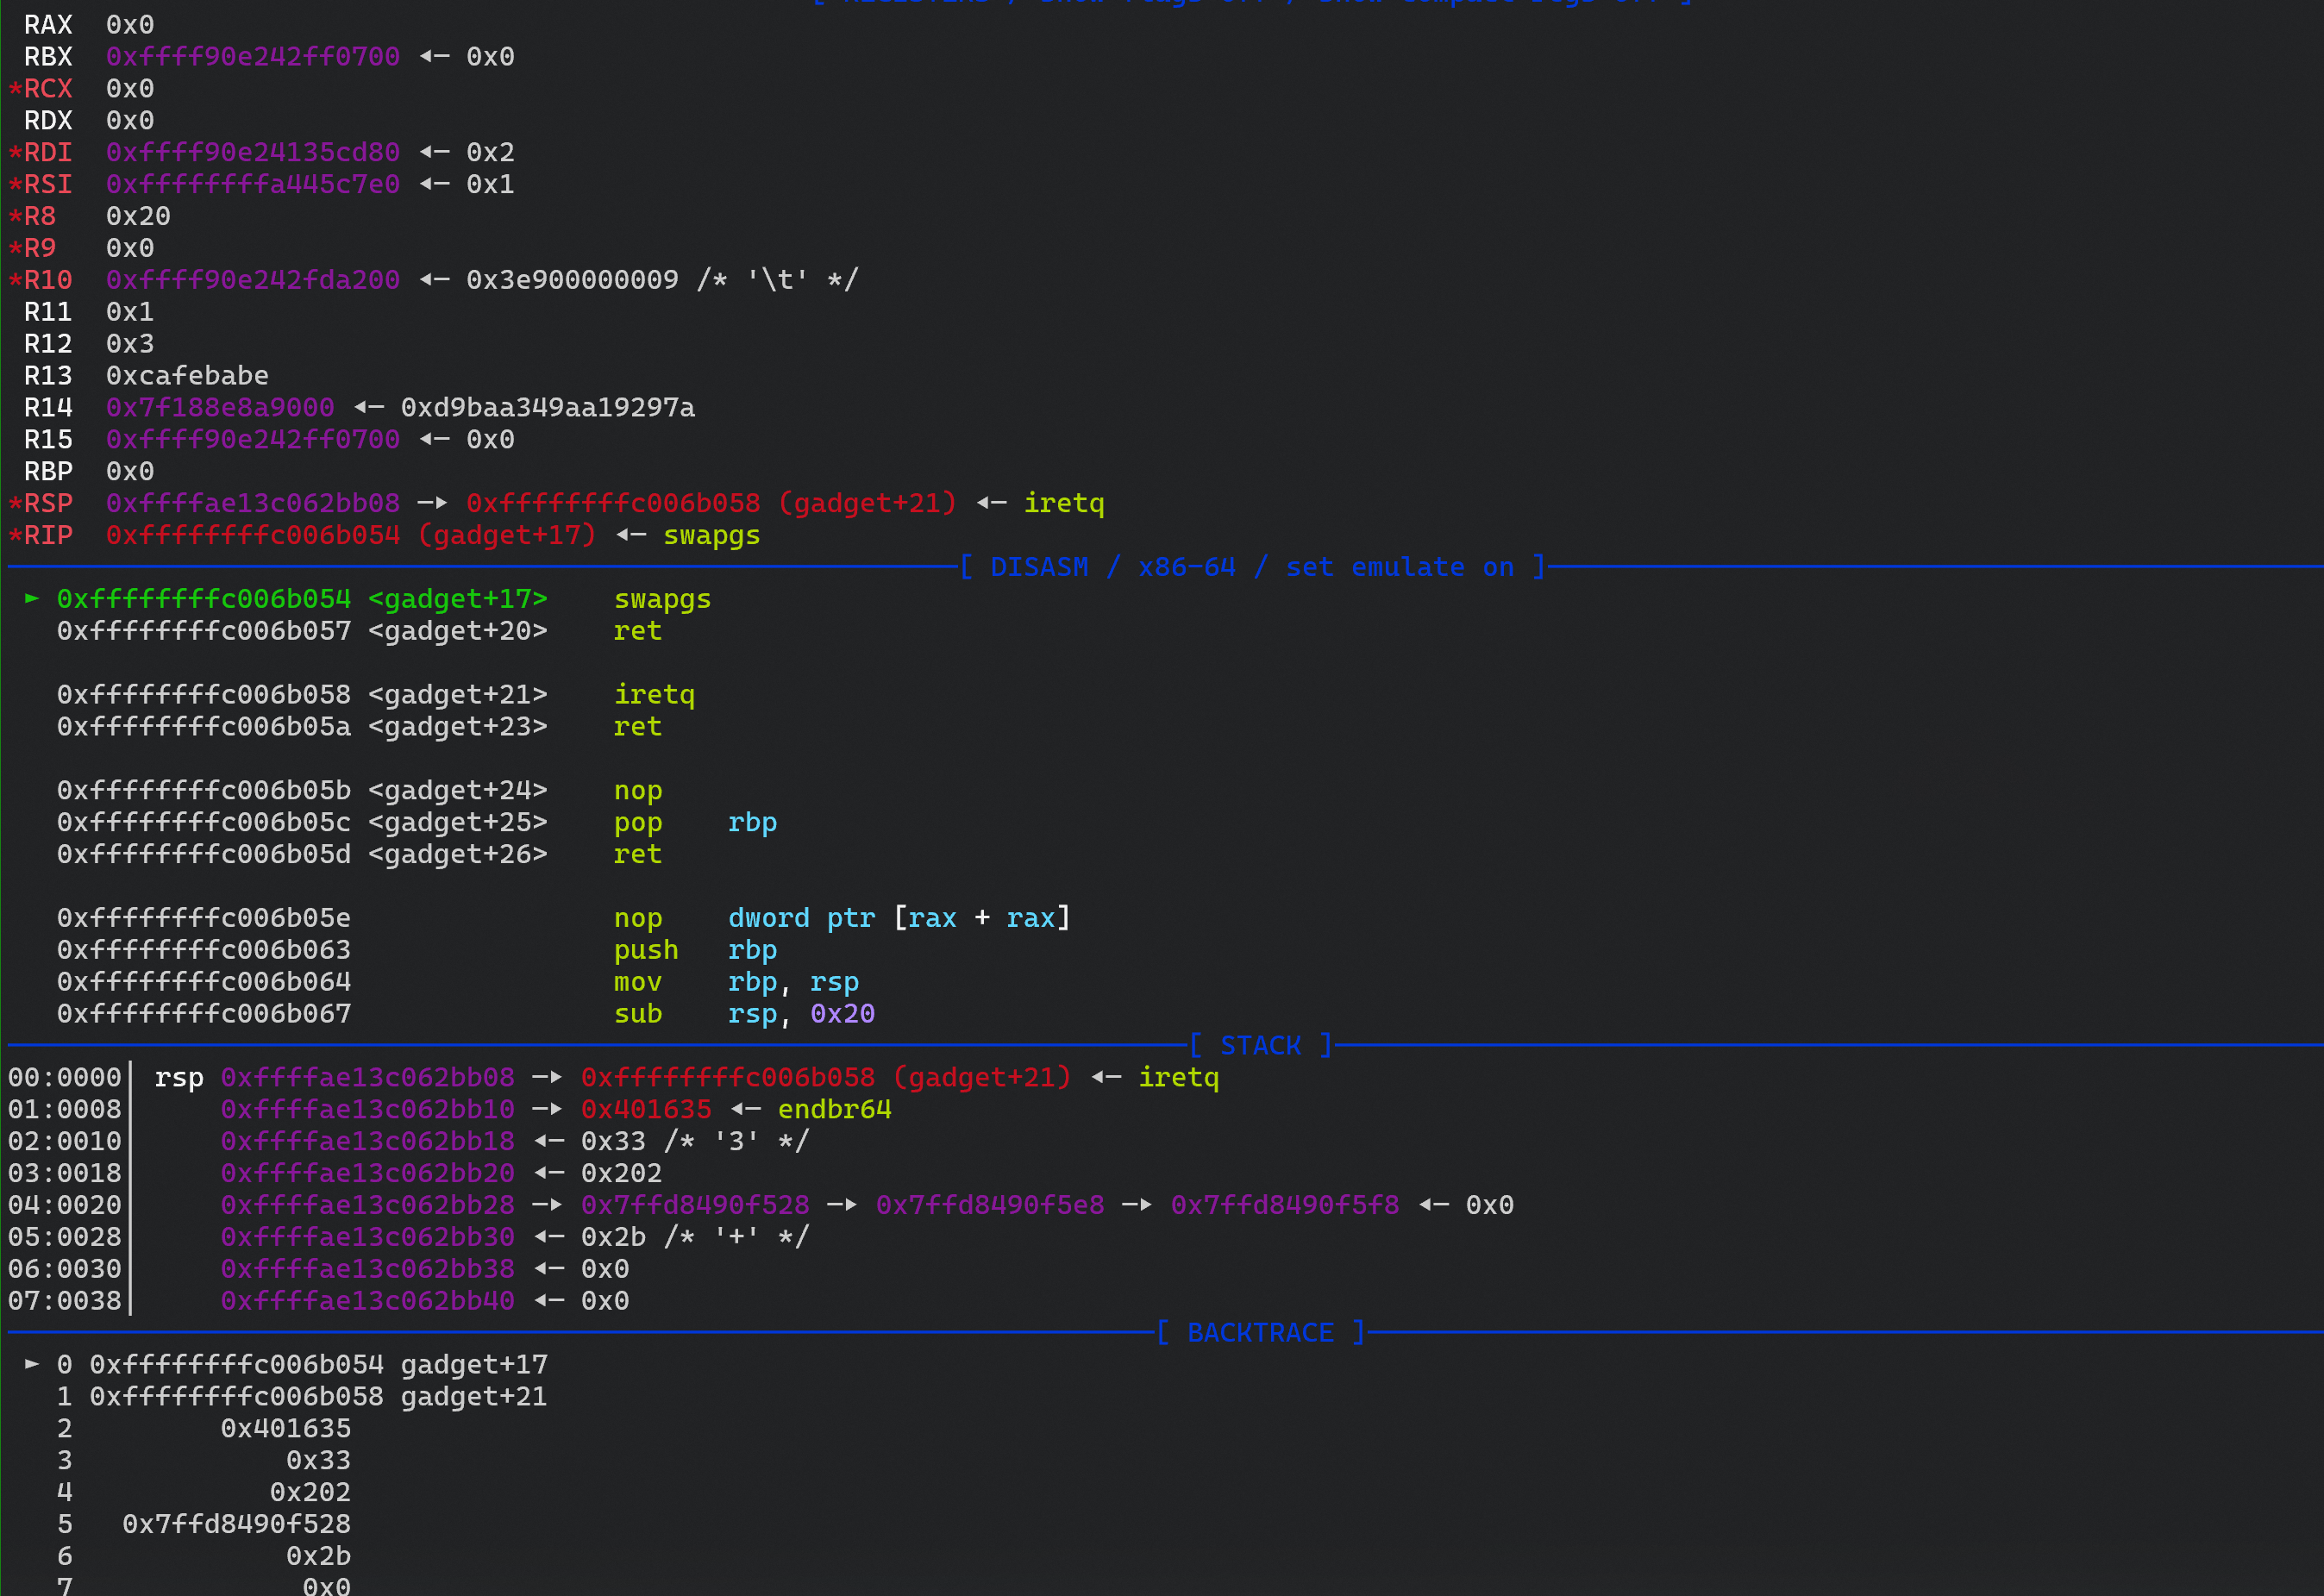This screenshot has width=2324, height=1596.
Task: Click pointer 0x7ffd8490f5e8 in stack
Action: click(990, 1206)
